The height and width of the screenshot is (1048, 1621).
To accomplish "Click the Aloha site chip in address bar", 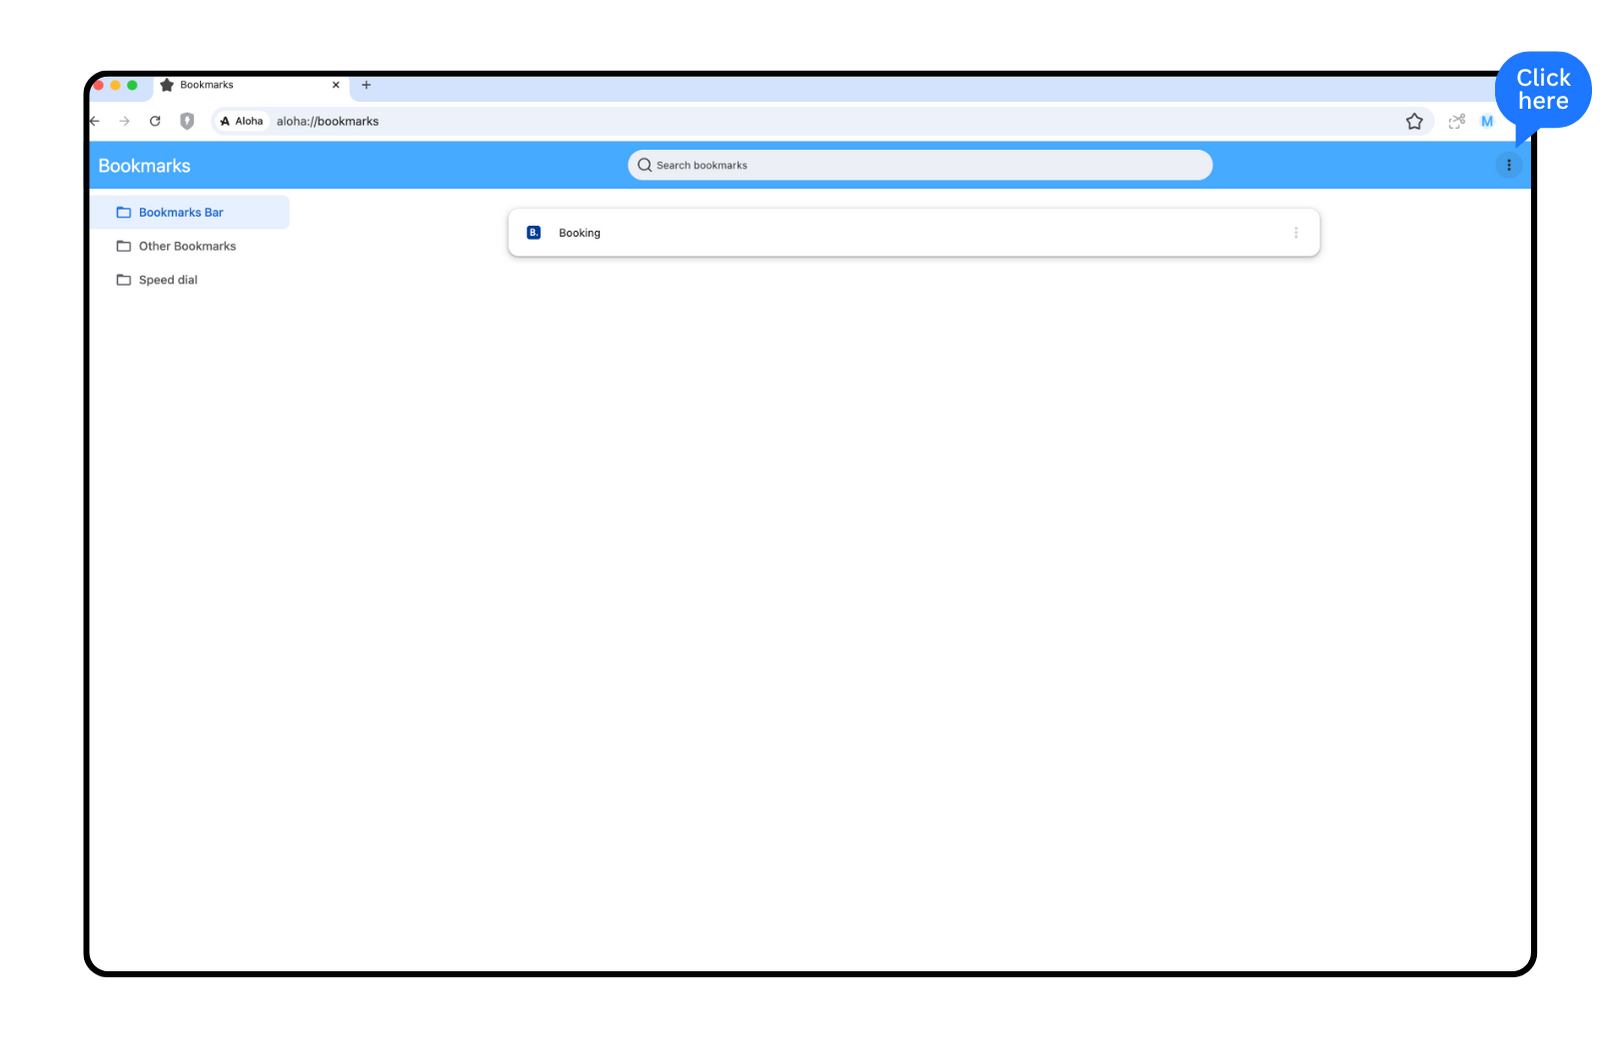I will pyautogui.click(x=242, y=121).
